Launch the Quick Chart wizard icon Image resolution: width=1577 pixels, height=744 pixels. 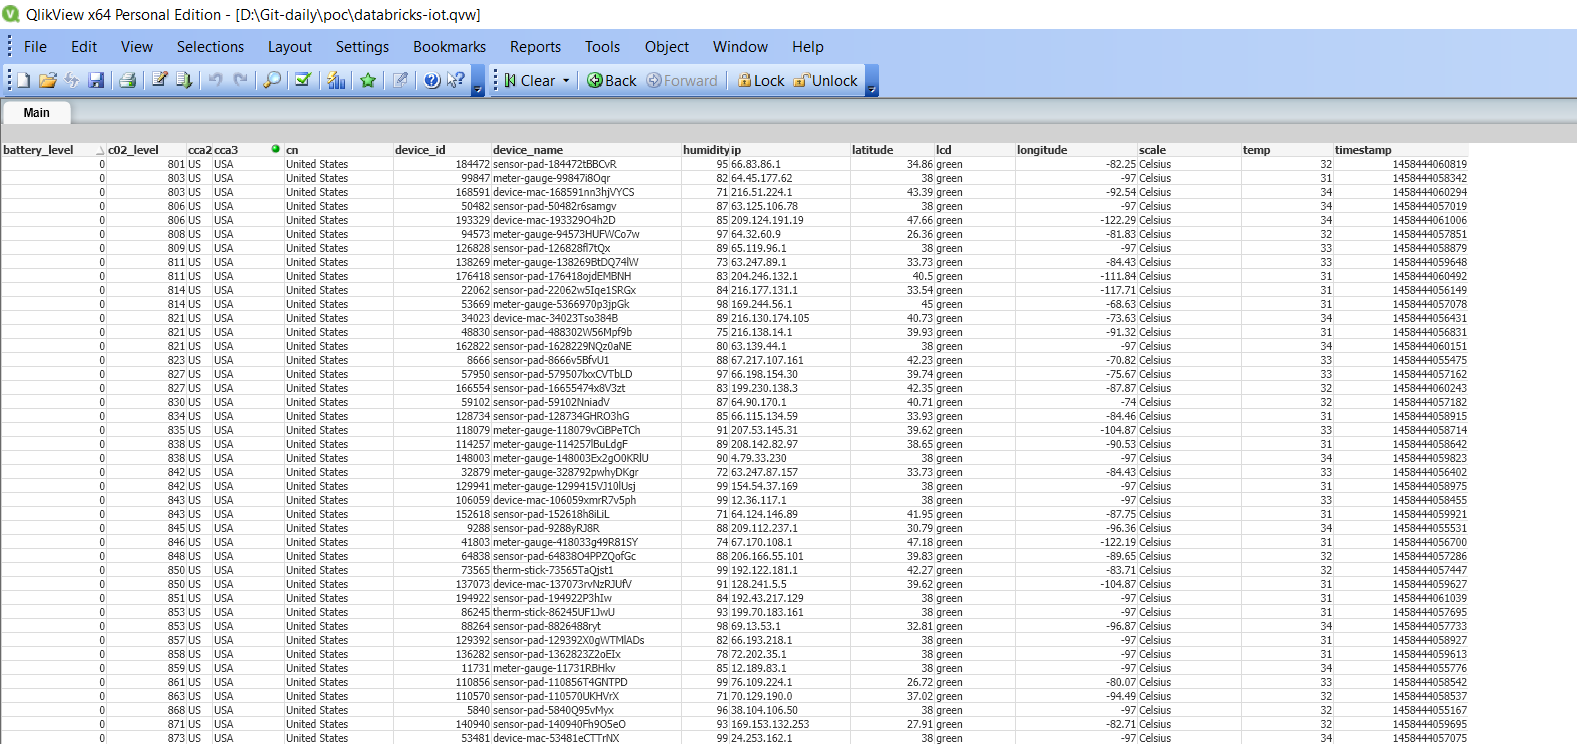[336, 80]
